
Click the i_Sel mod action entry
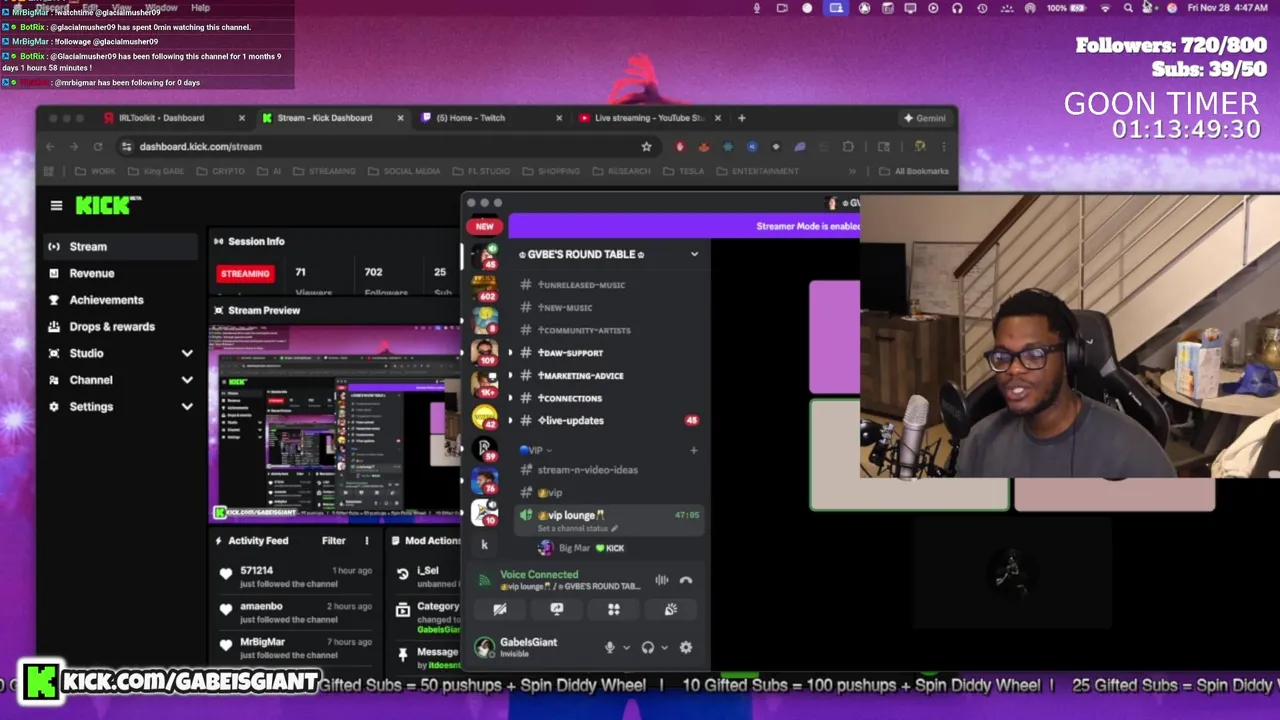(x=427, y=576)
